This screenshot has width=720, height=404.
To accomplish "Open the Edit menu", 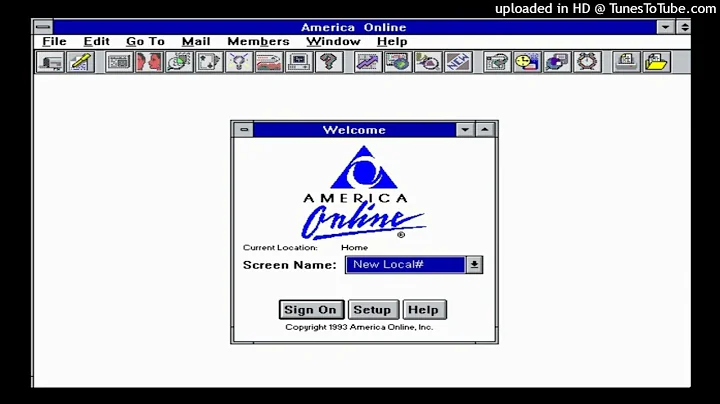I will tap(96, 41).
